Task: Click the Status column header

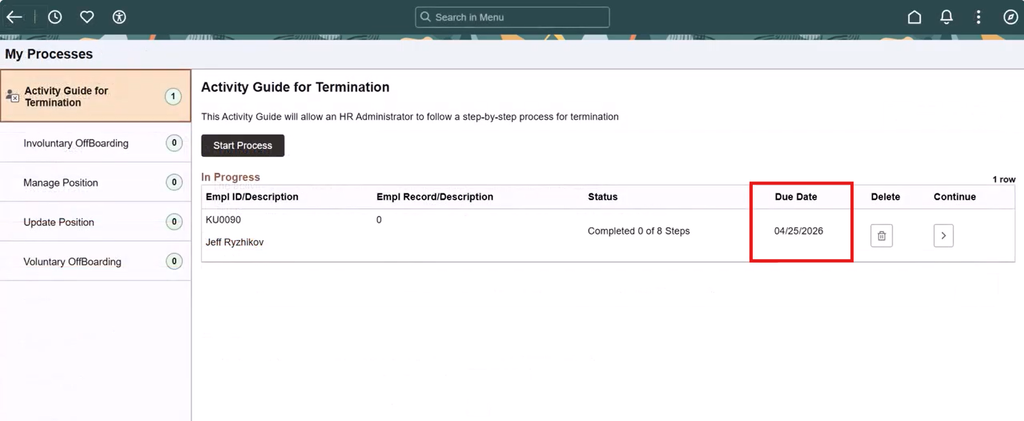Action: point(602,196)
